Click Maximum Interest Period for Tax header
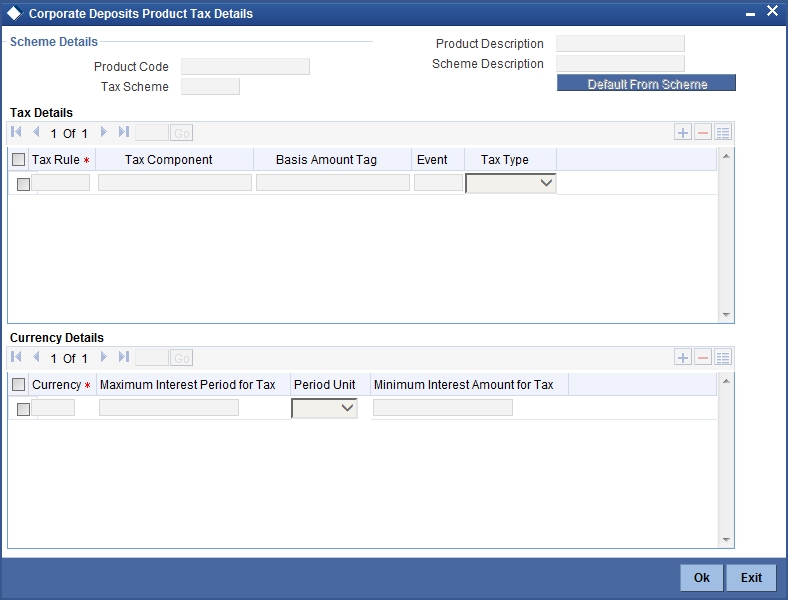The height and width of the screenshot is (600, 788). coord(193,385)
